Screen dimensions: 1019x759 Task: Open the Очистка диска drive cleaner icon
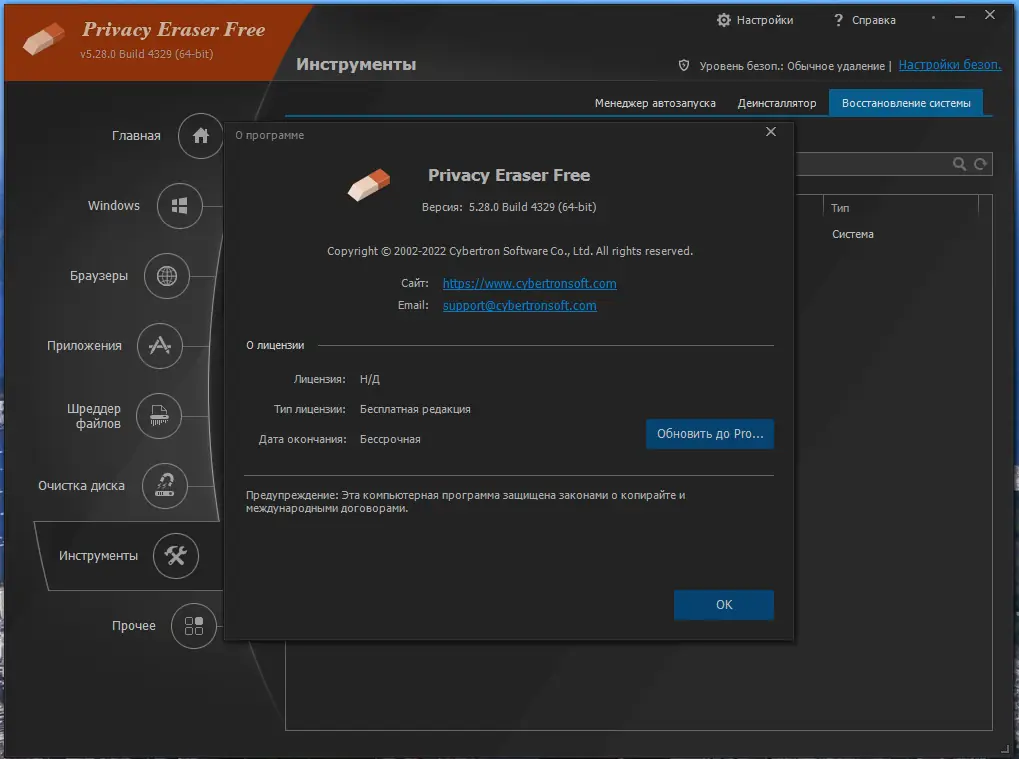(x=165, y=485)
